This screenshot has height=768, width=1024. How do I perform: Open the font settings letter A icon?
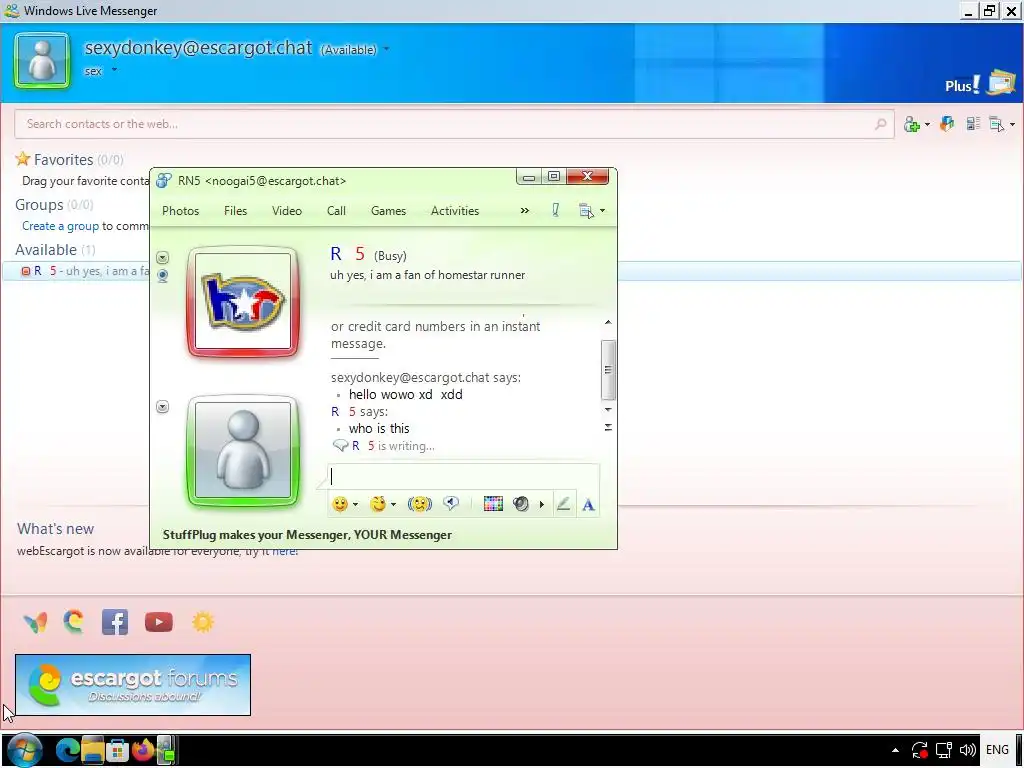(x=588, y=505)
